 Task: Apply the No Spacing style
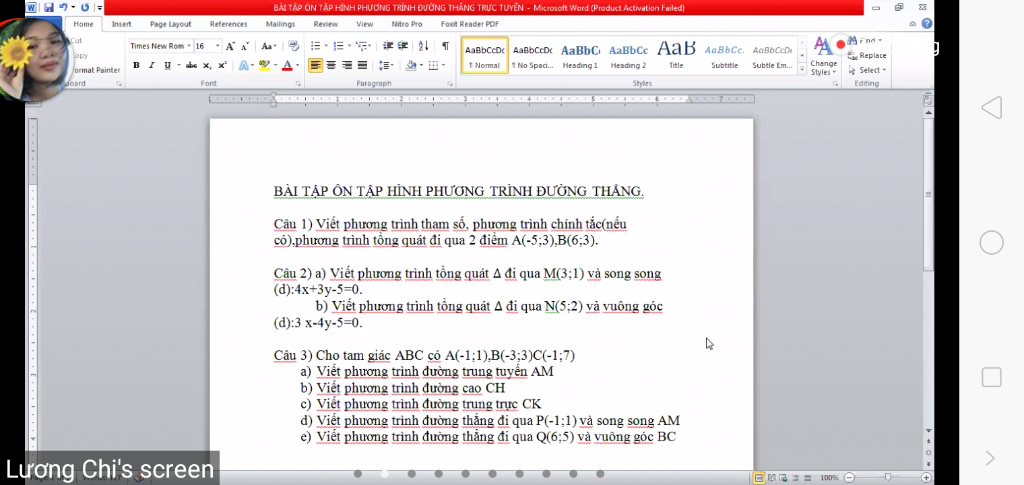click(532, 55)
